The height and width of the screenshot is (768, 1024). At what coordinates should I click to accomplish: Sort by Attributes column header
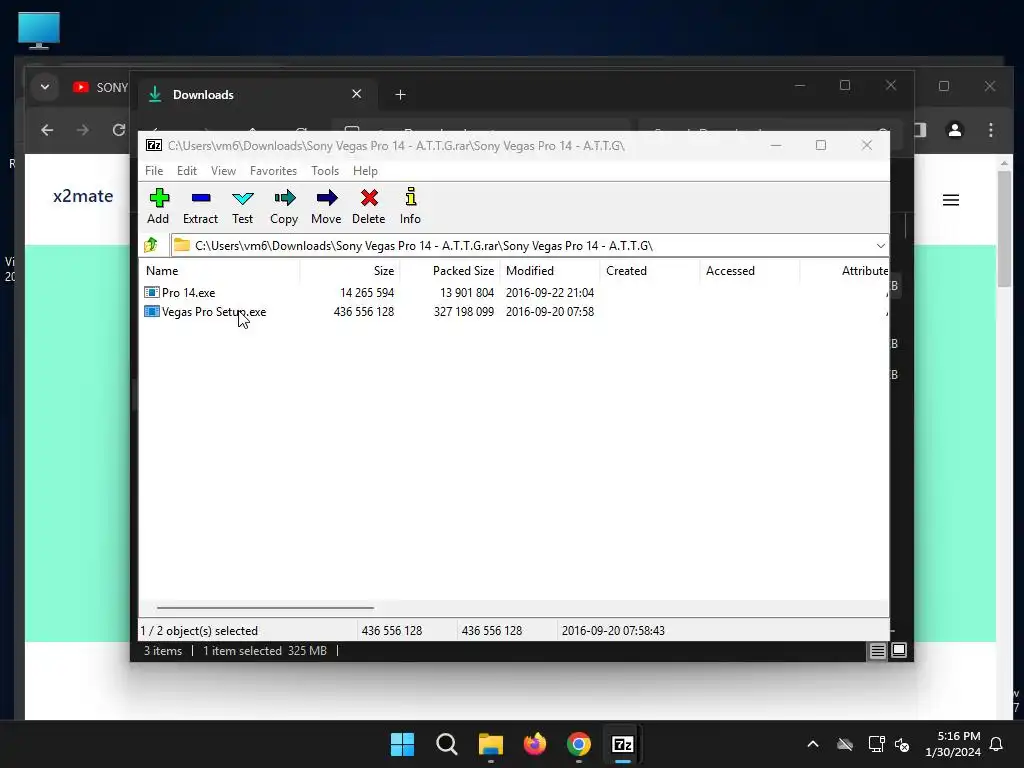(x=845, y=270)
